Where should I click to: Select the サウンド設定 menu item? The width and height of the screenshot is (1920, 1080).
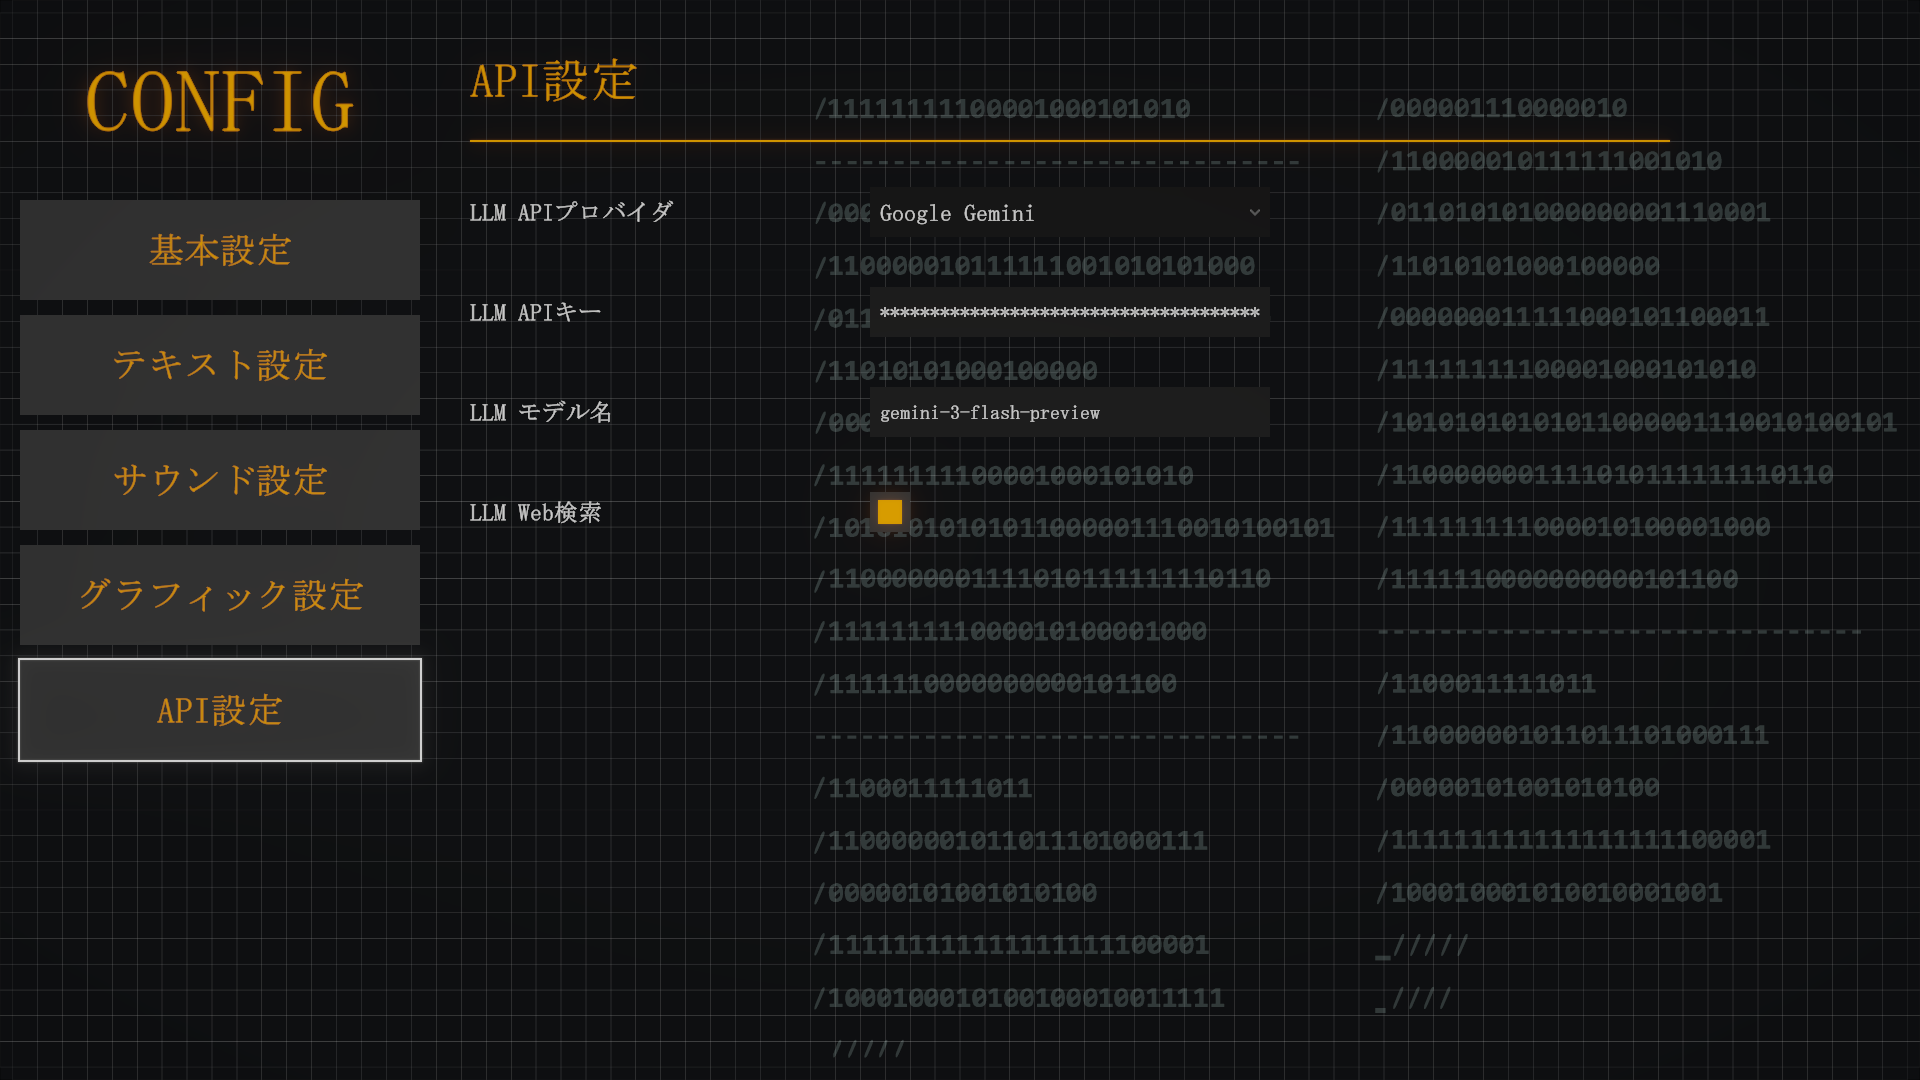[x=220, y=480]
